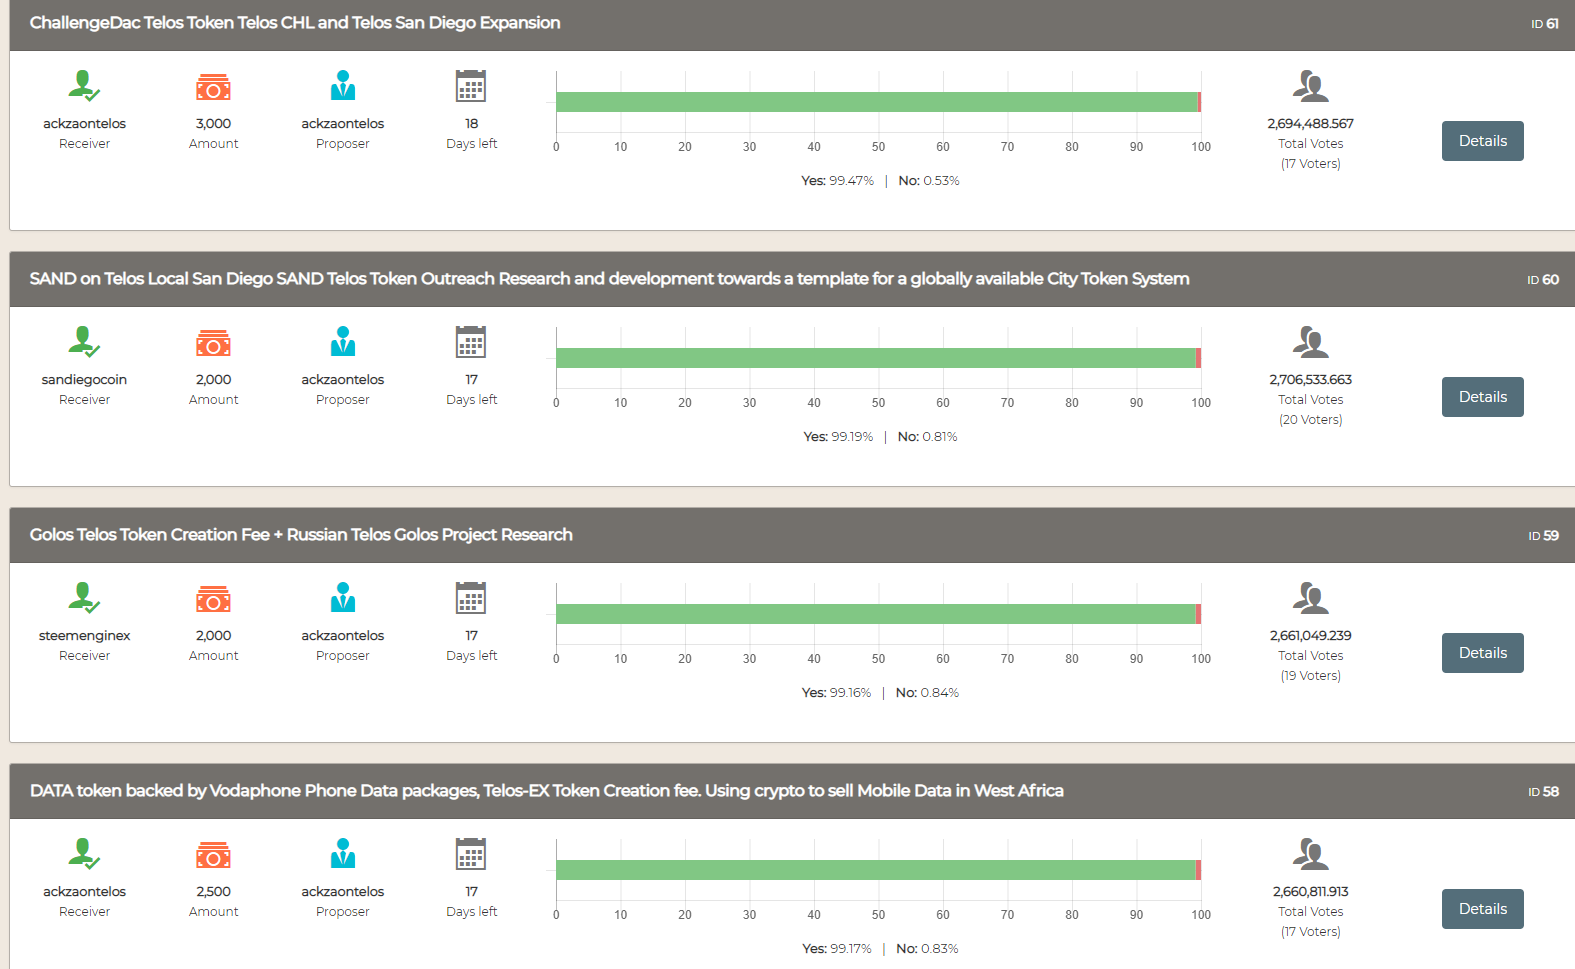Click total votes 2,694,488.567
Viewport: 1575px width, 969px height.
[x=1310, y=124]
